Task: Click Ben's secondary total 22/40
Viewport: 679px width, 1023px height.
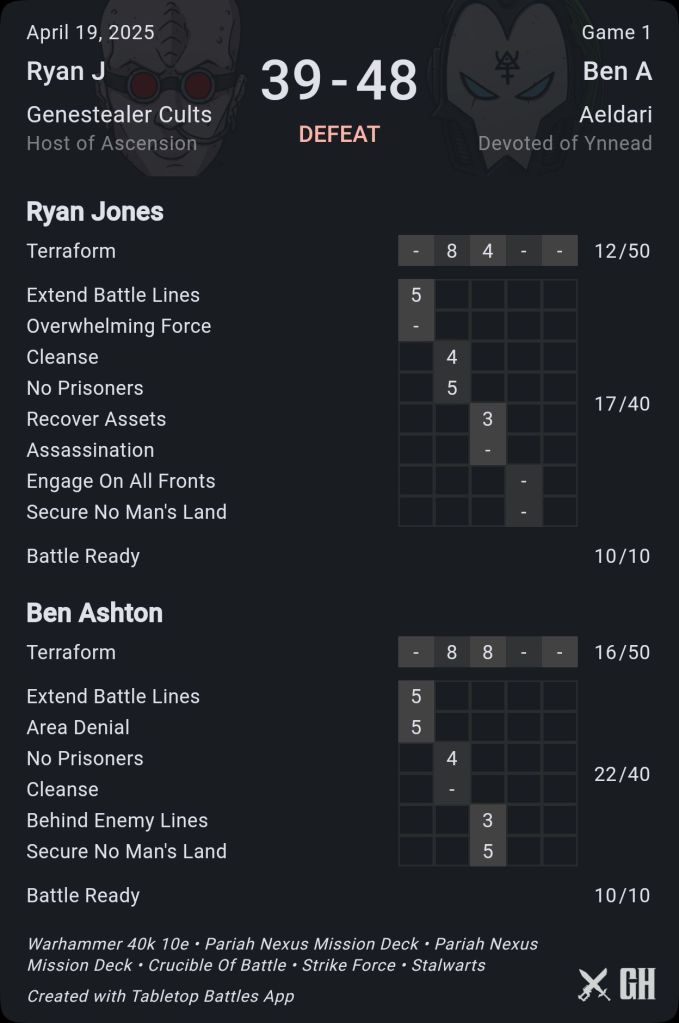Action: (x=622, y=774)
